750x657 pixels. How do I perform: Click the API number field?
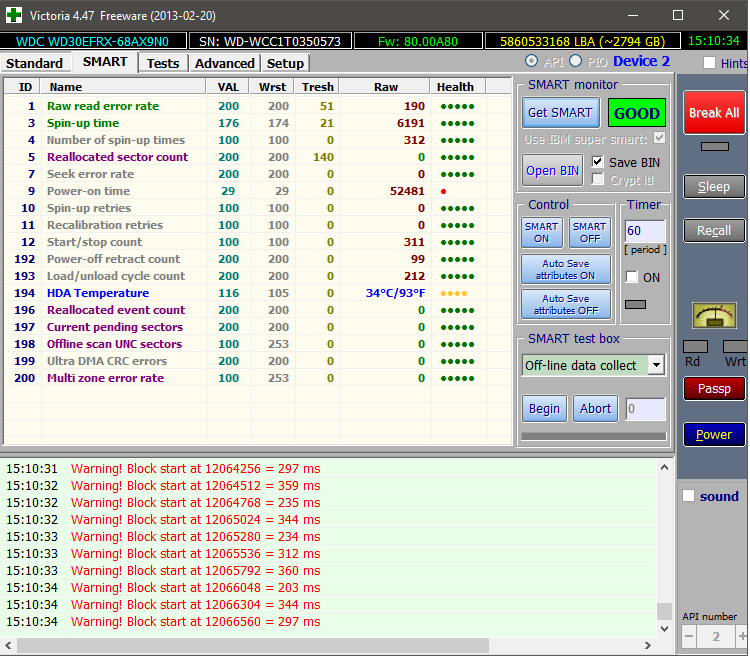716,636
